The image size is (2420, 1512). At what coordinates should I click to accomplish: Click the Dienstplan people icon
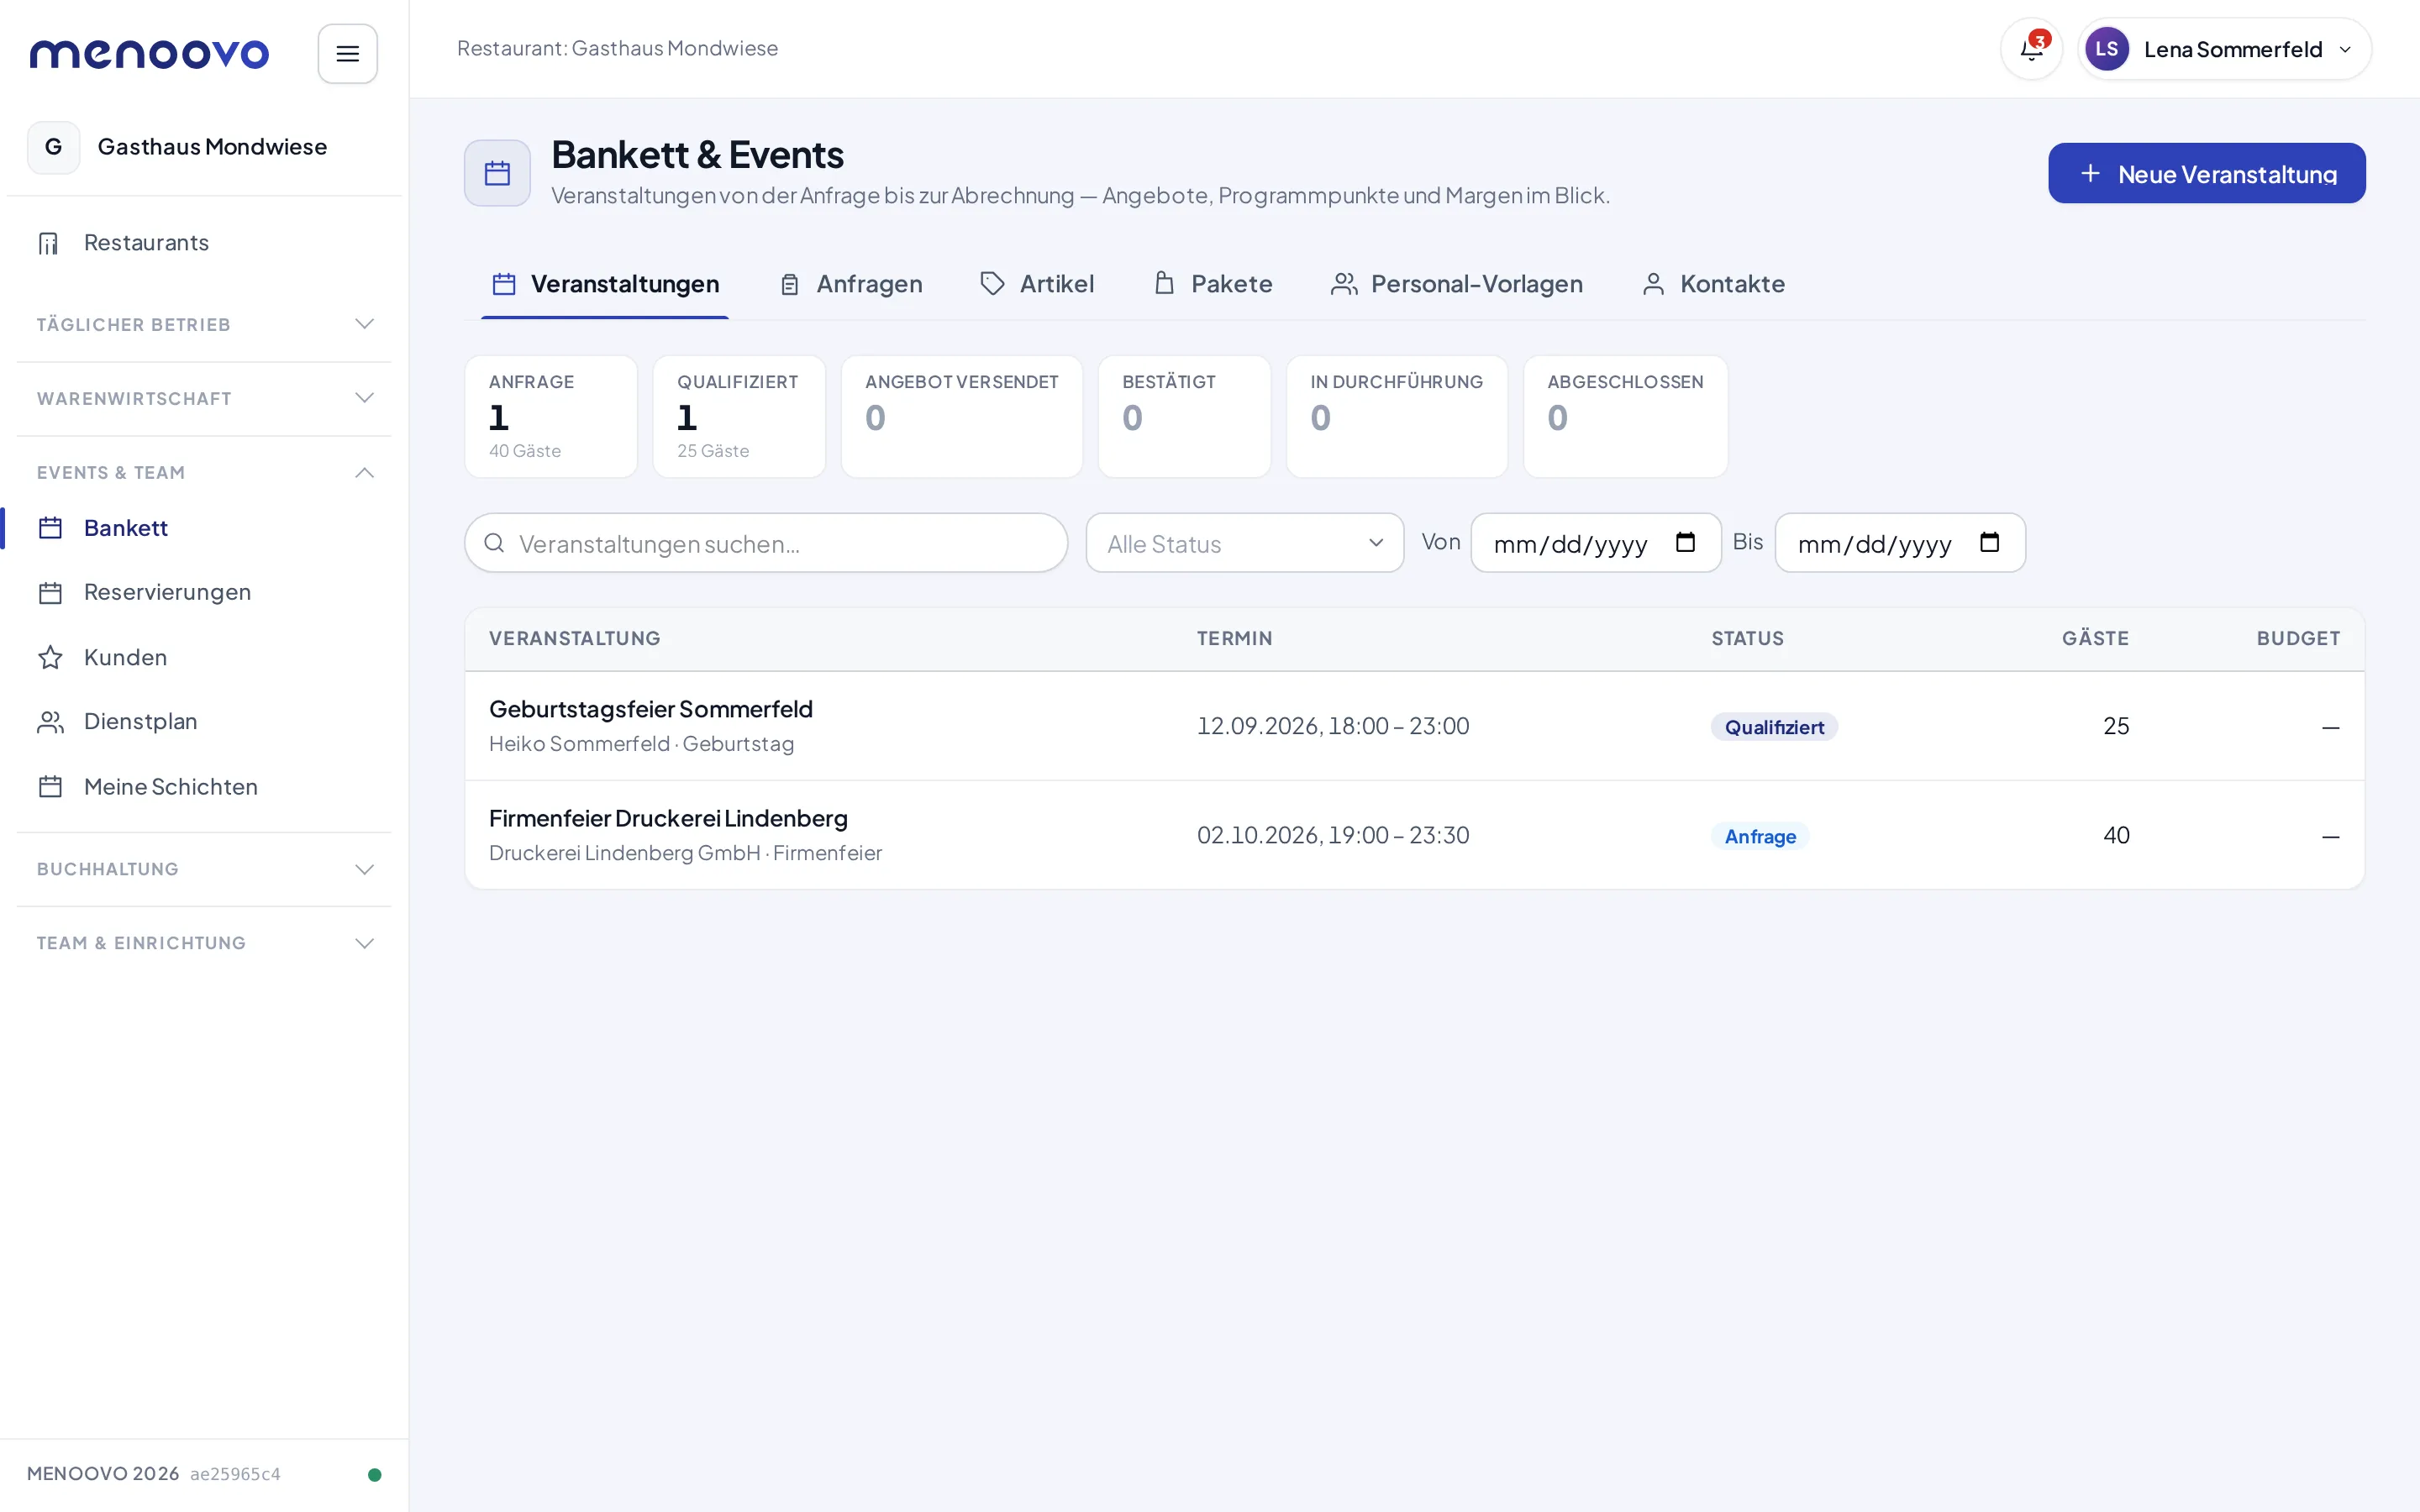tap(50, 722)
